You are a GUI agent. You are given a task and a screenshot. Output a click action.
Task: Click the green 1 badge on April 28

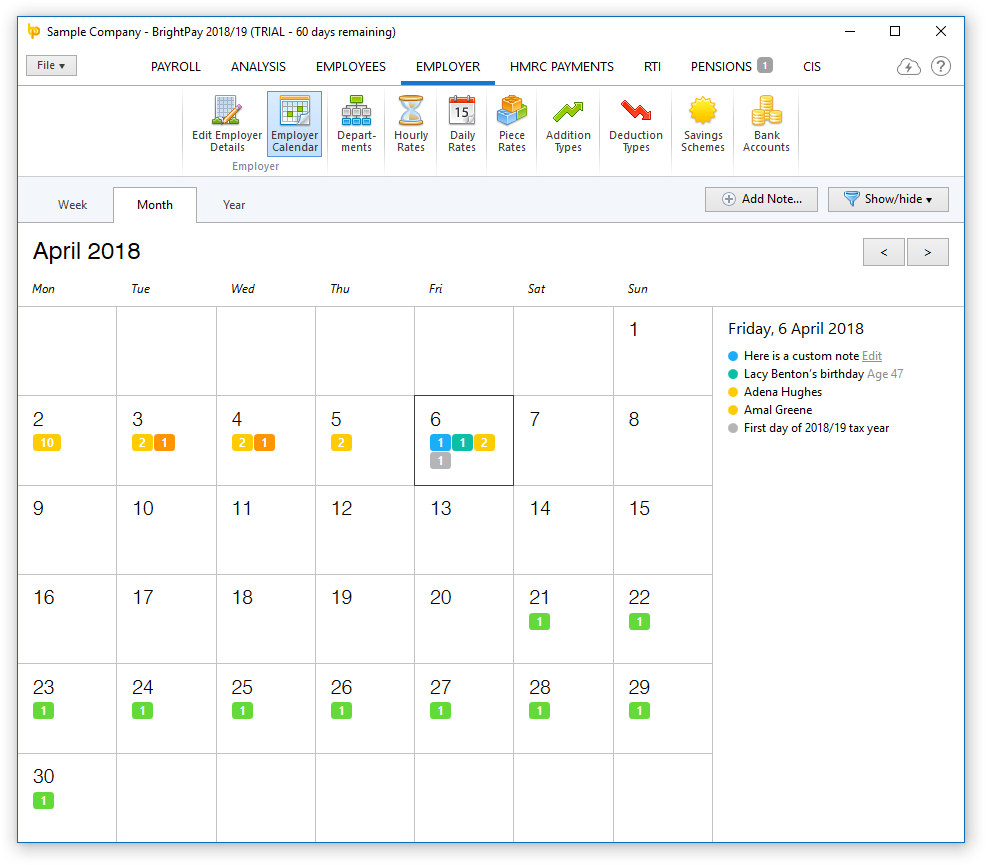[540, 711]
